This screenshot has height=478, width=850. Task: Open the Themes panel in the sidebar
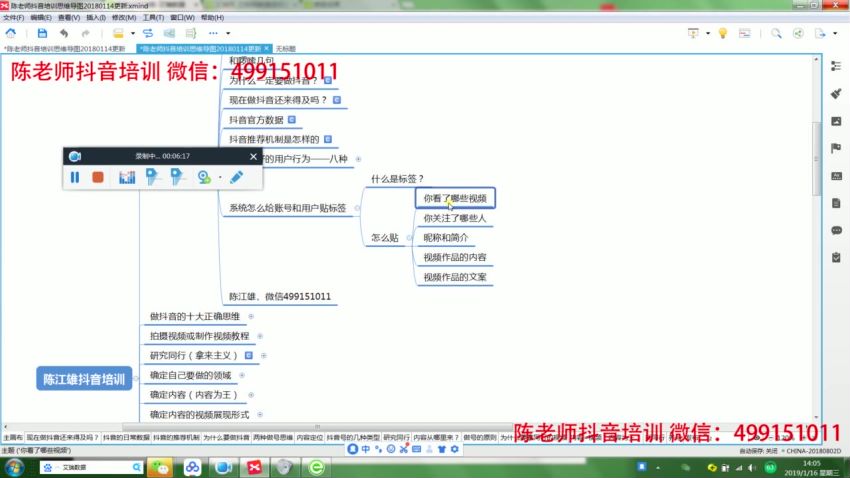pyautogui.click(x=836, y=176)
